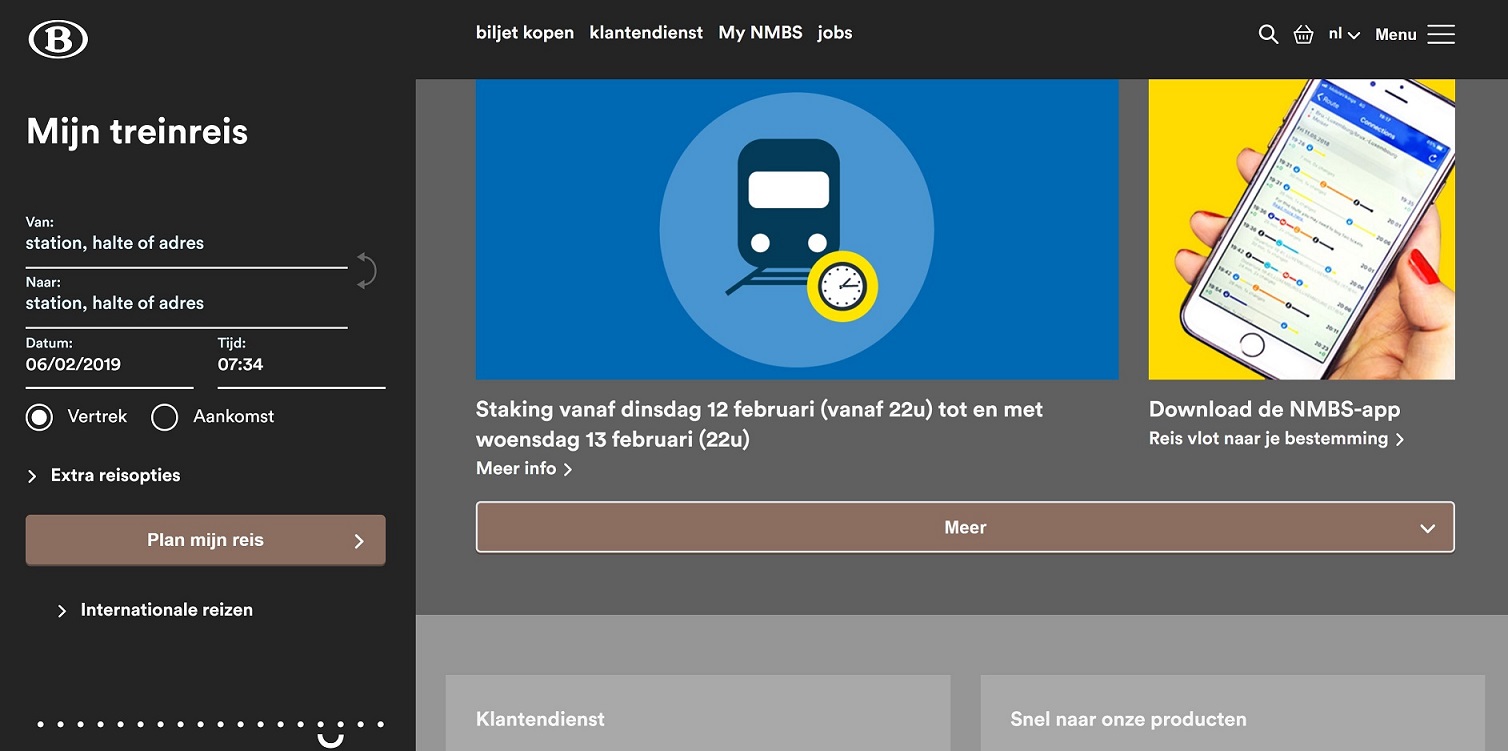Open biljet kopen menu
The image size is (1508, 751).
(x=525, y=33)
